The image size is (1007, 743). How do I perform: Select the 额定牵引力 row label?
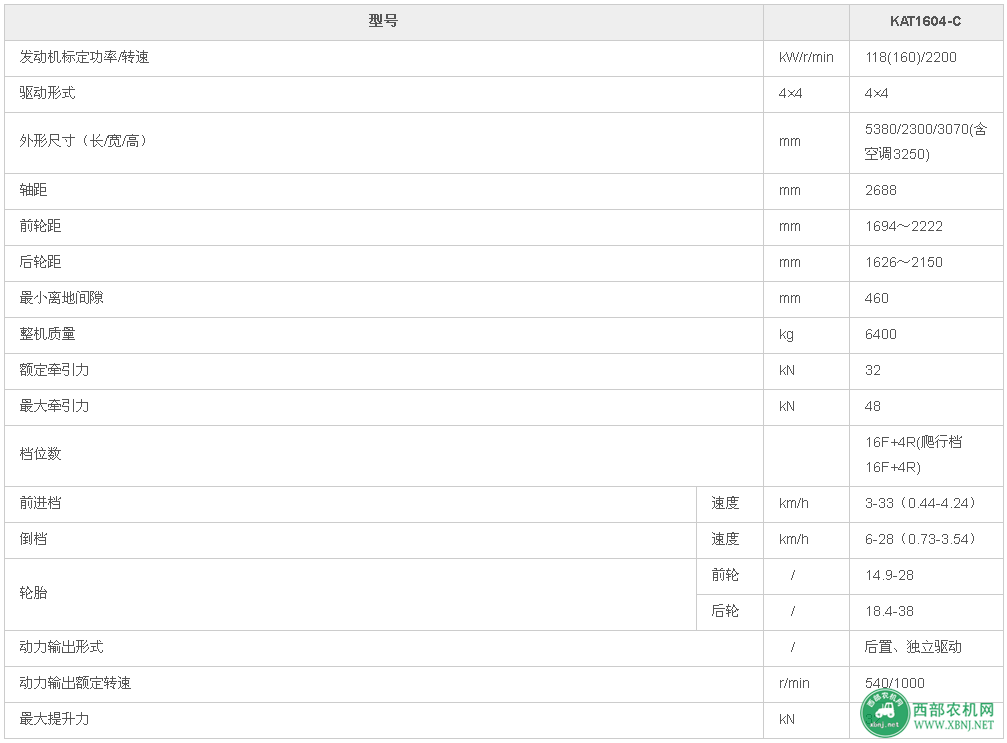coord(55,370)
